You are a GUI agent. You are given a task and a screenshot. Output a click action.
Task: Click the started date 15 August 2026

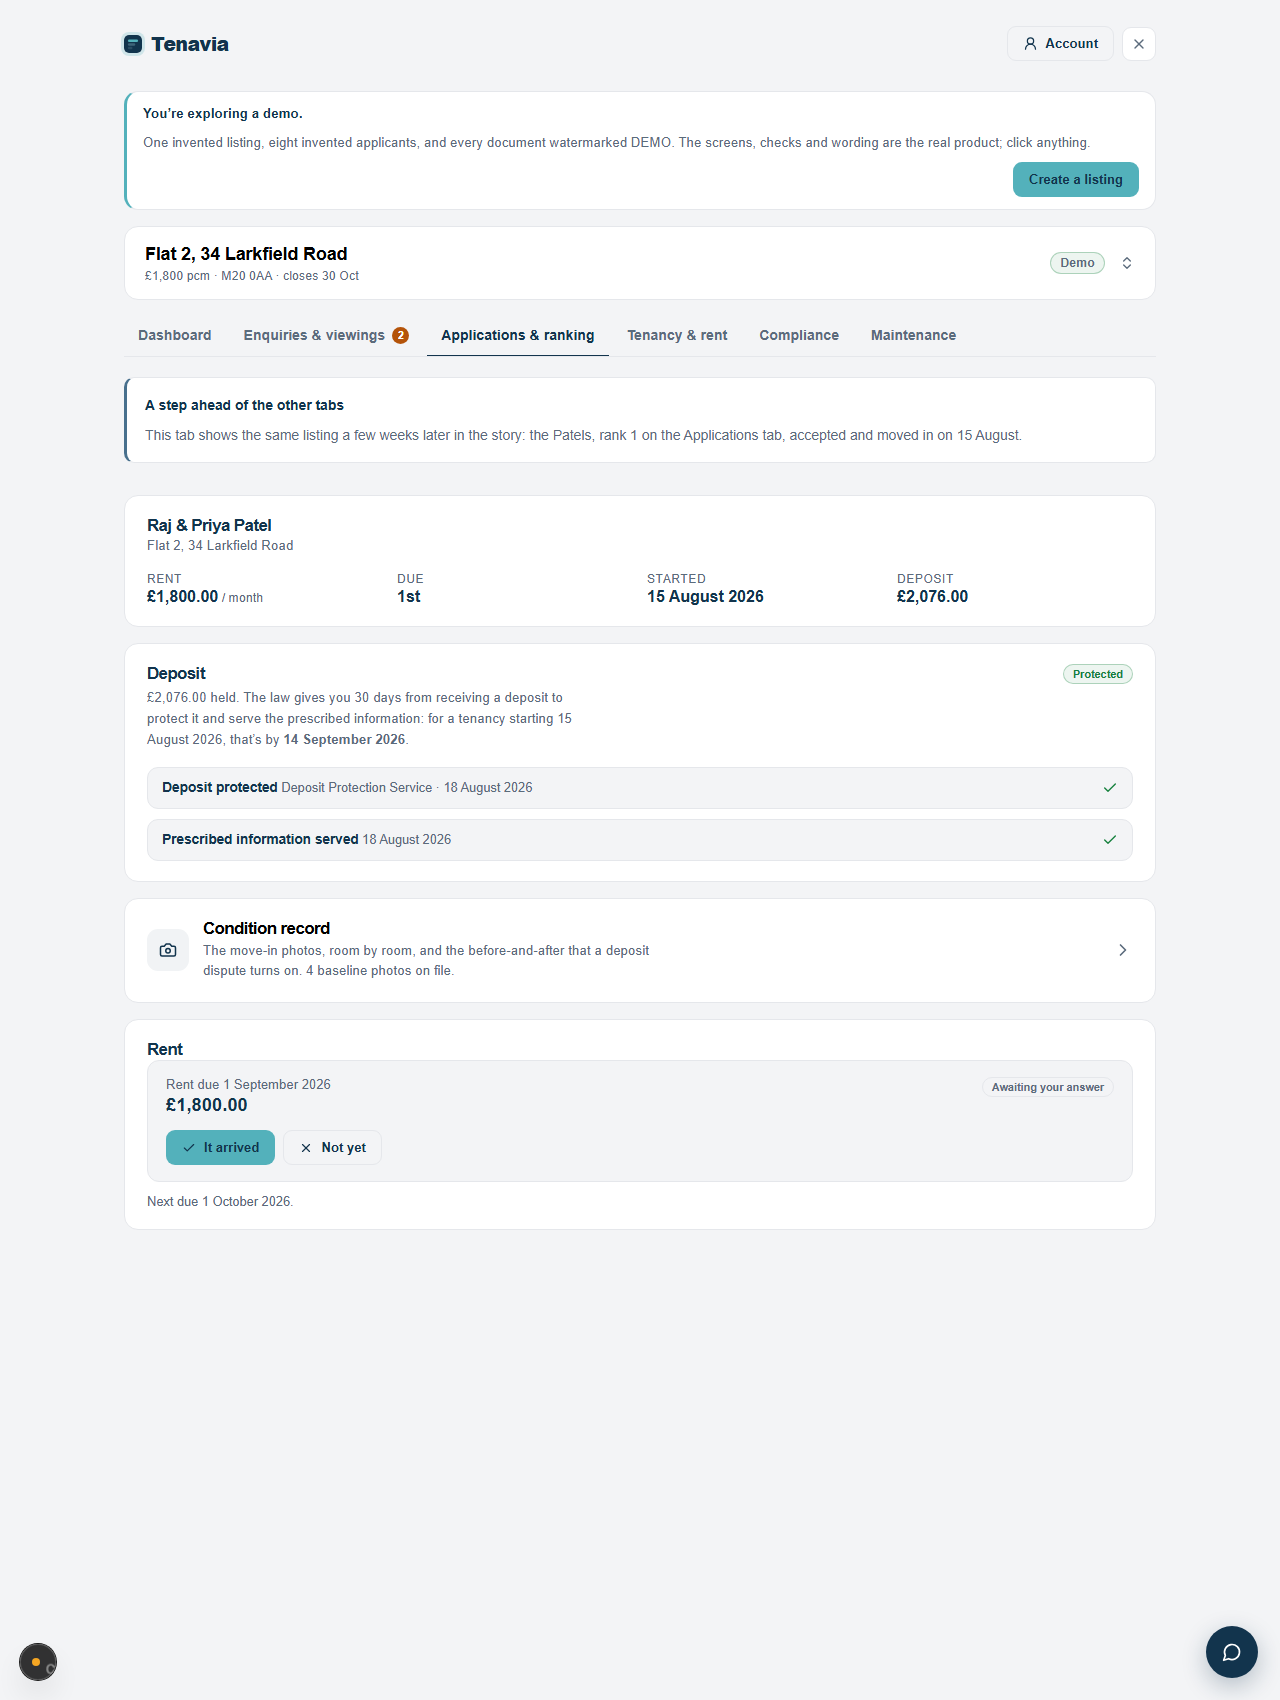click(x=705, y=597)
